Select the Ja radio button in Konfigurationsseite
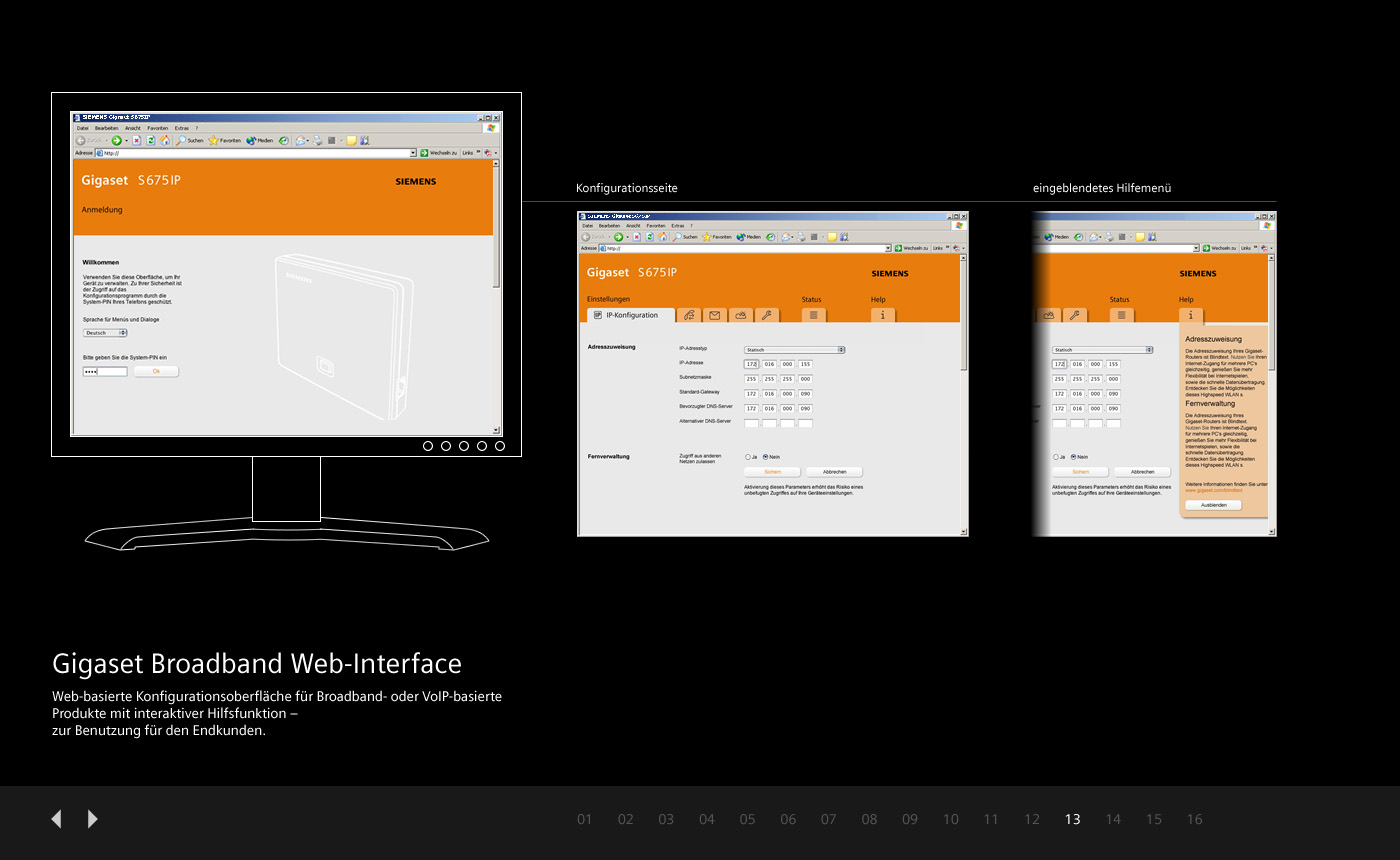Image resolution: width=1400 pixels, height=860 pixels. [748, 457]
